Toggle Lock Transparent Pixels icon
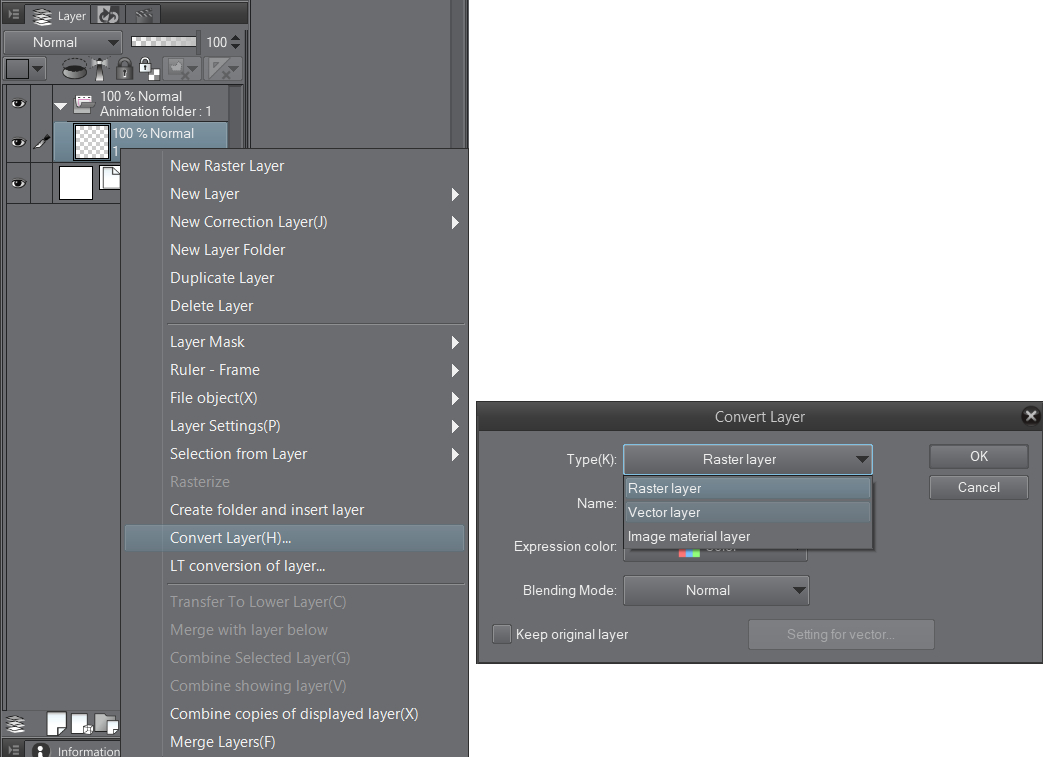Screen dimensions: 1043x757 click(x=148, y=69)
